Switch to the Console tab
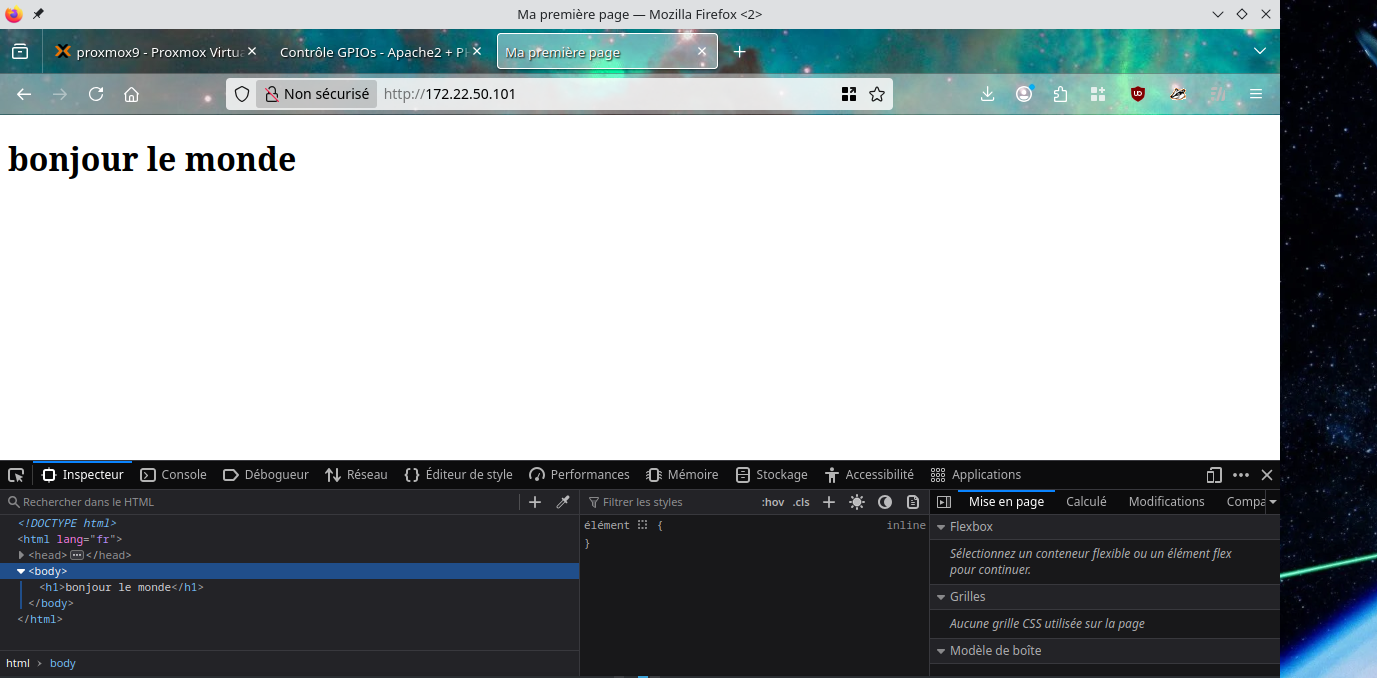Viewport: 1377px width, 678px height. click(x=173, y=475)
